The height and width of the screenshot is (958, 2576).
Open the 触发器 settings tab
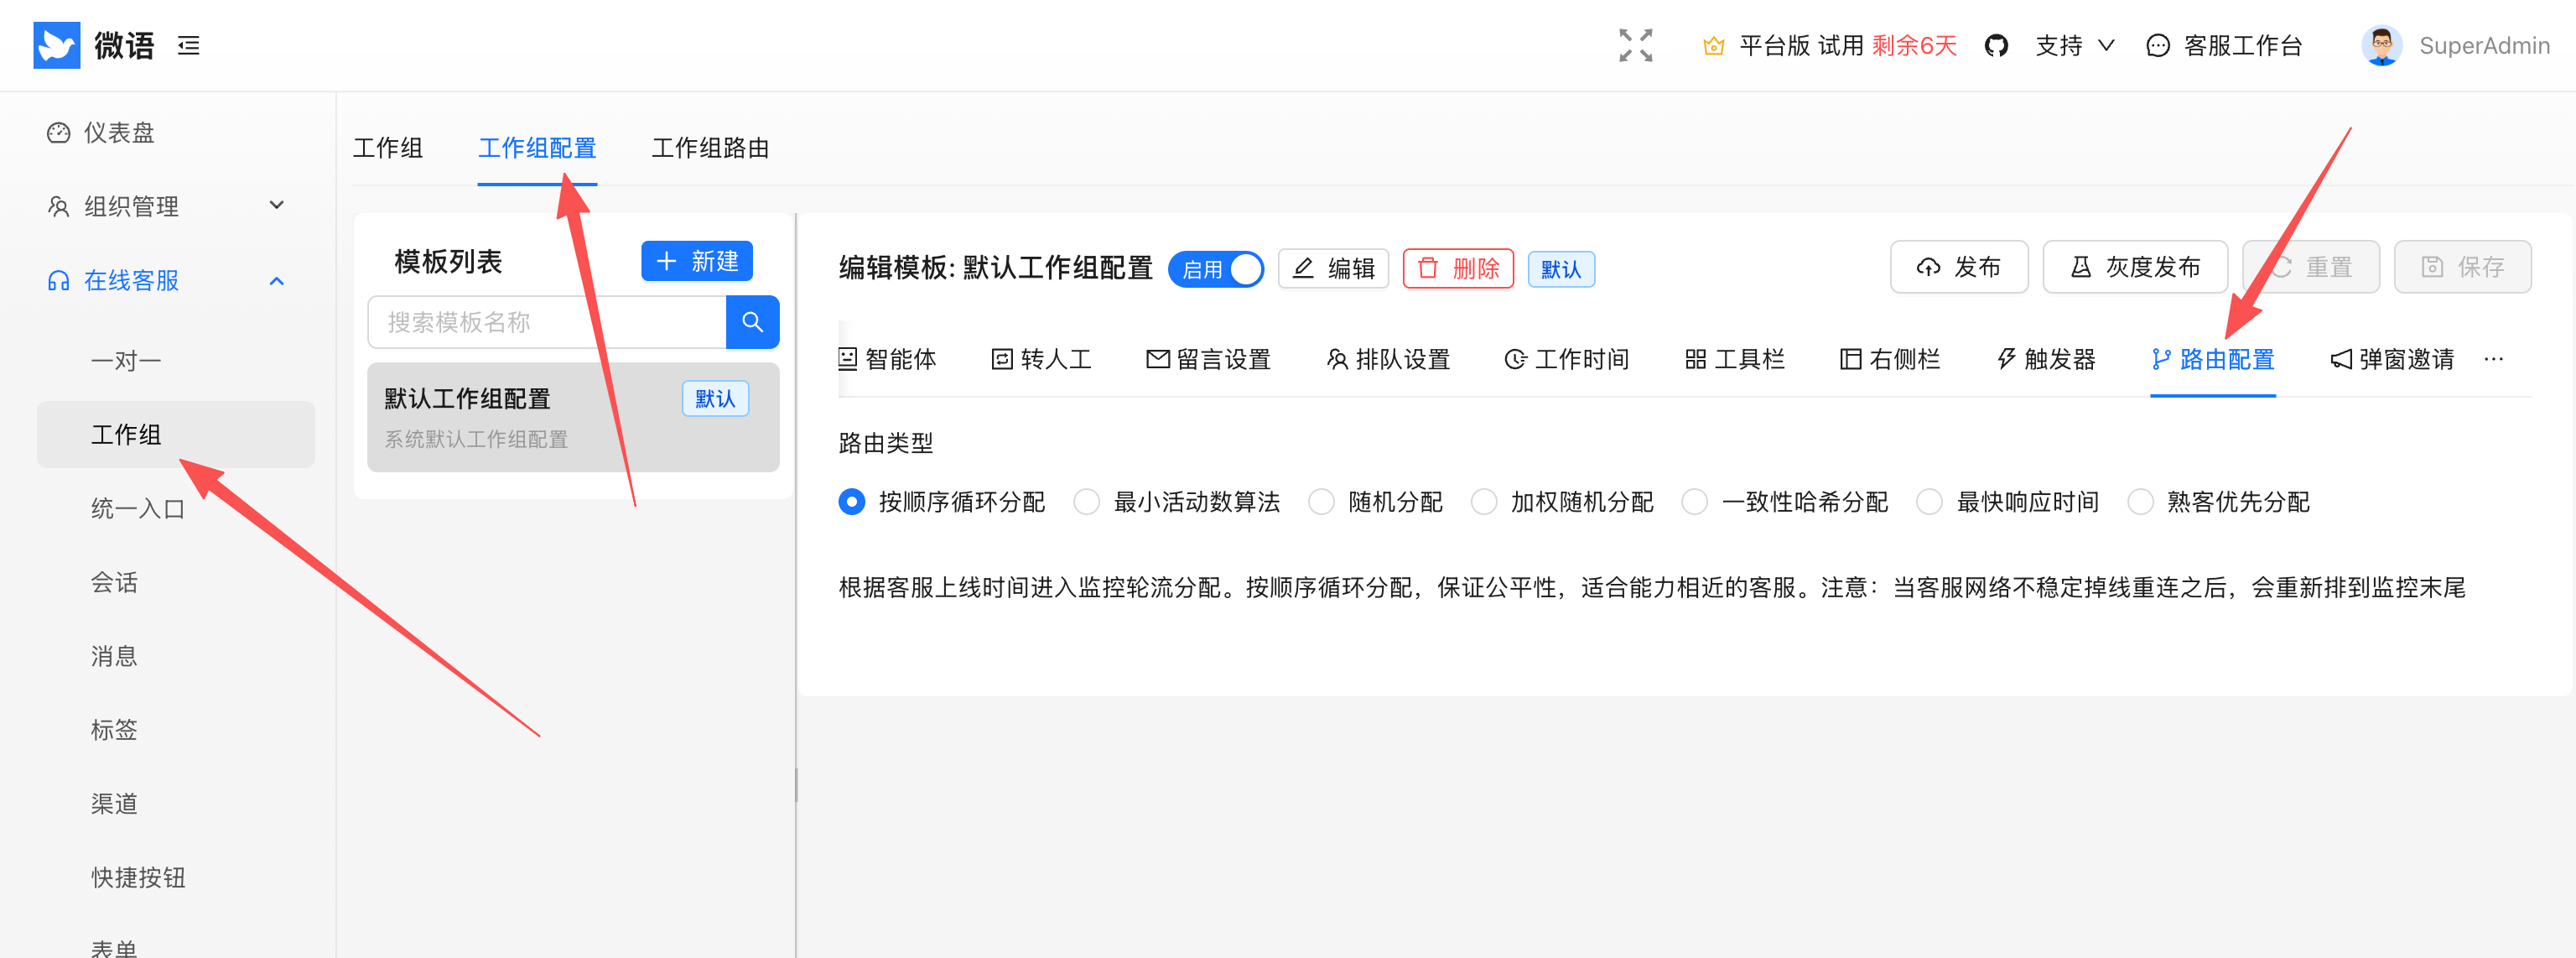coord(2045,359)
